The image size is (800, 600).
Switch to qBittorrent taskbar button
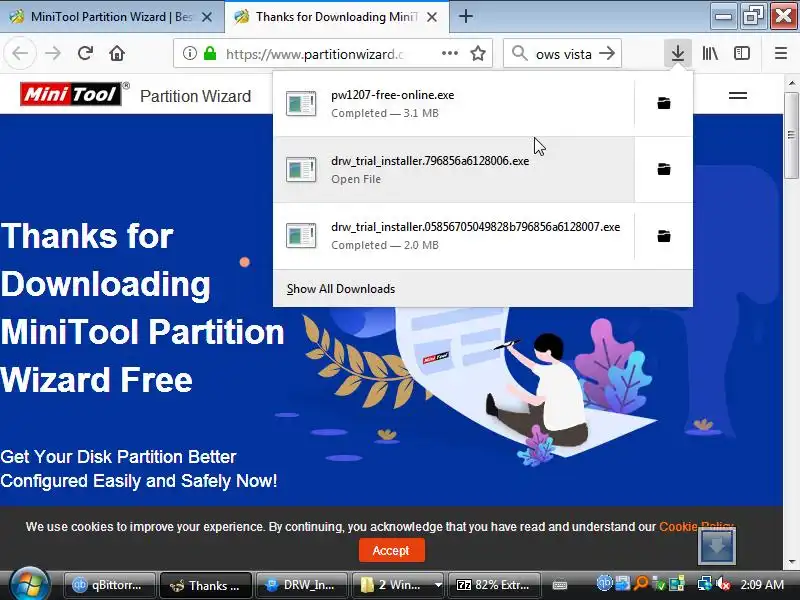(x=109, y=585)
